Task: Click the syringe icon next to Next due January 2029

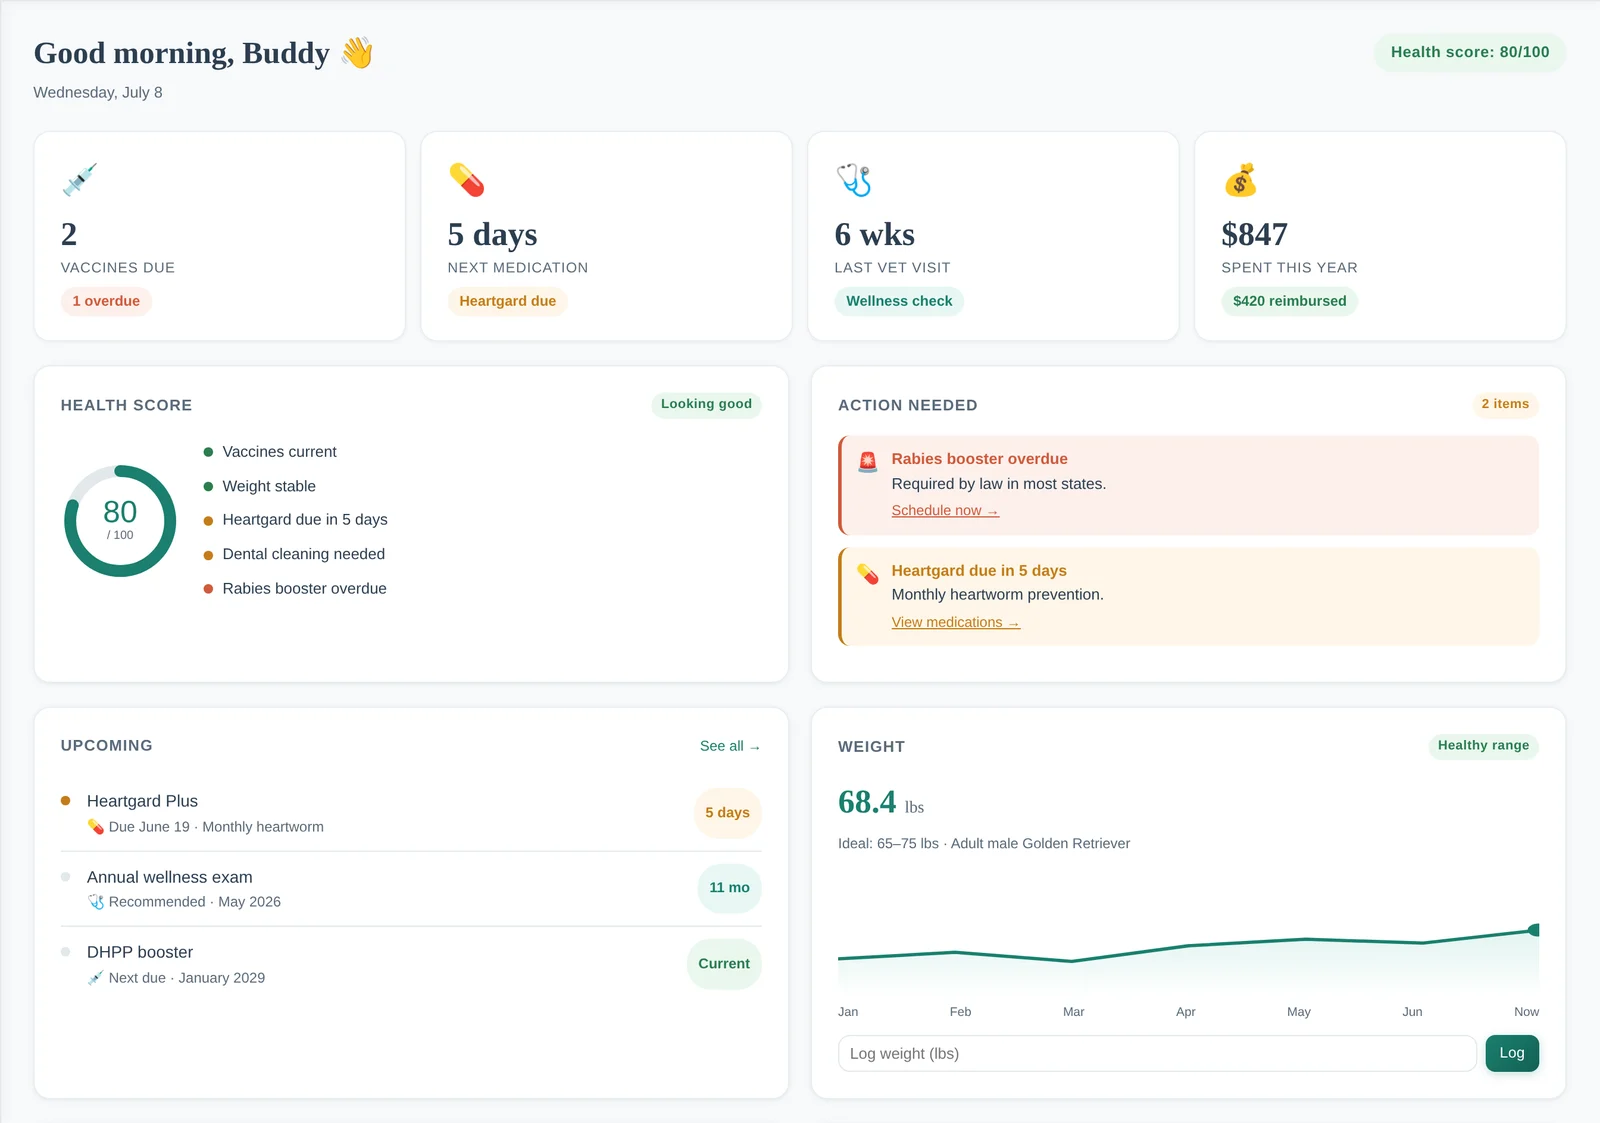Action: pyautogui.click(x=96, y=978)
